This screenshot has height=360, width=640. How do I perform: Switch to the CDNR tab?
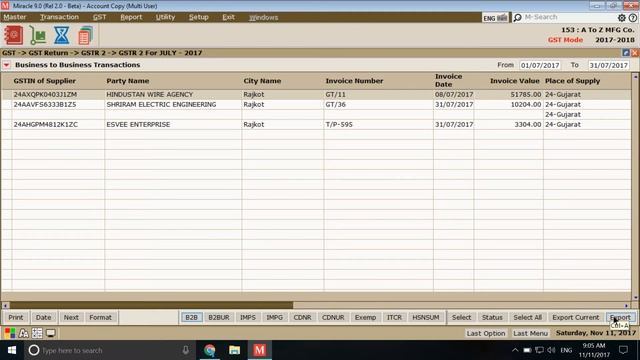pos(302,317)
